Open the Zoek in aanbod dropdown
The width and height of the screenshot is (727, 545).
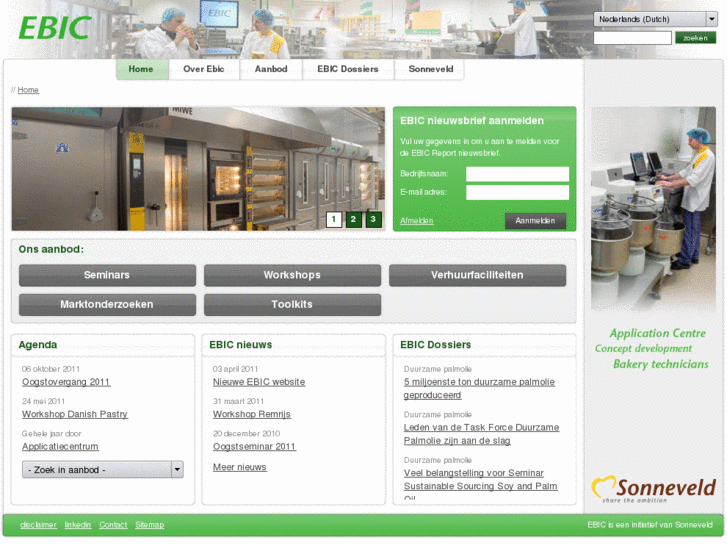click(x=103, y=469)
